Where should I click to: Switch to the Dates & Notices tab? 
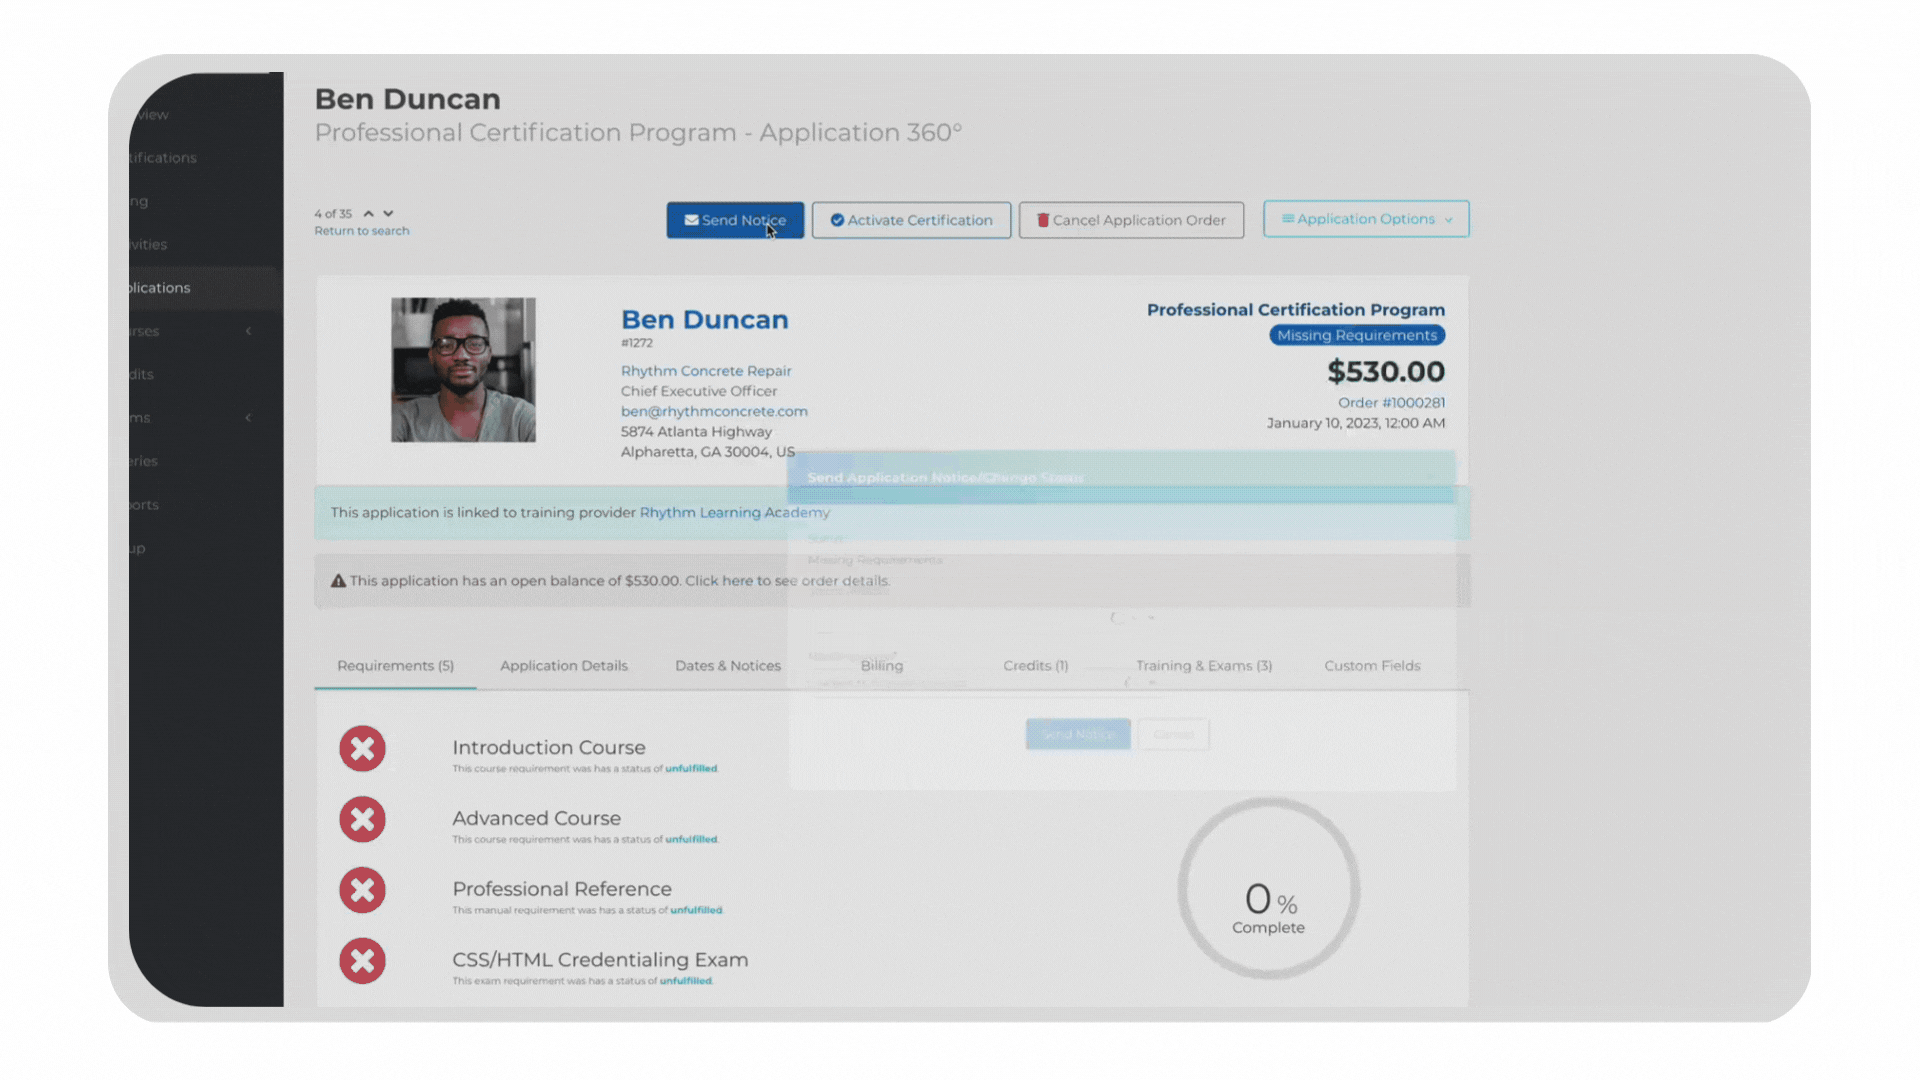coord(728,666)
